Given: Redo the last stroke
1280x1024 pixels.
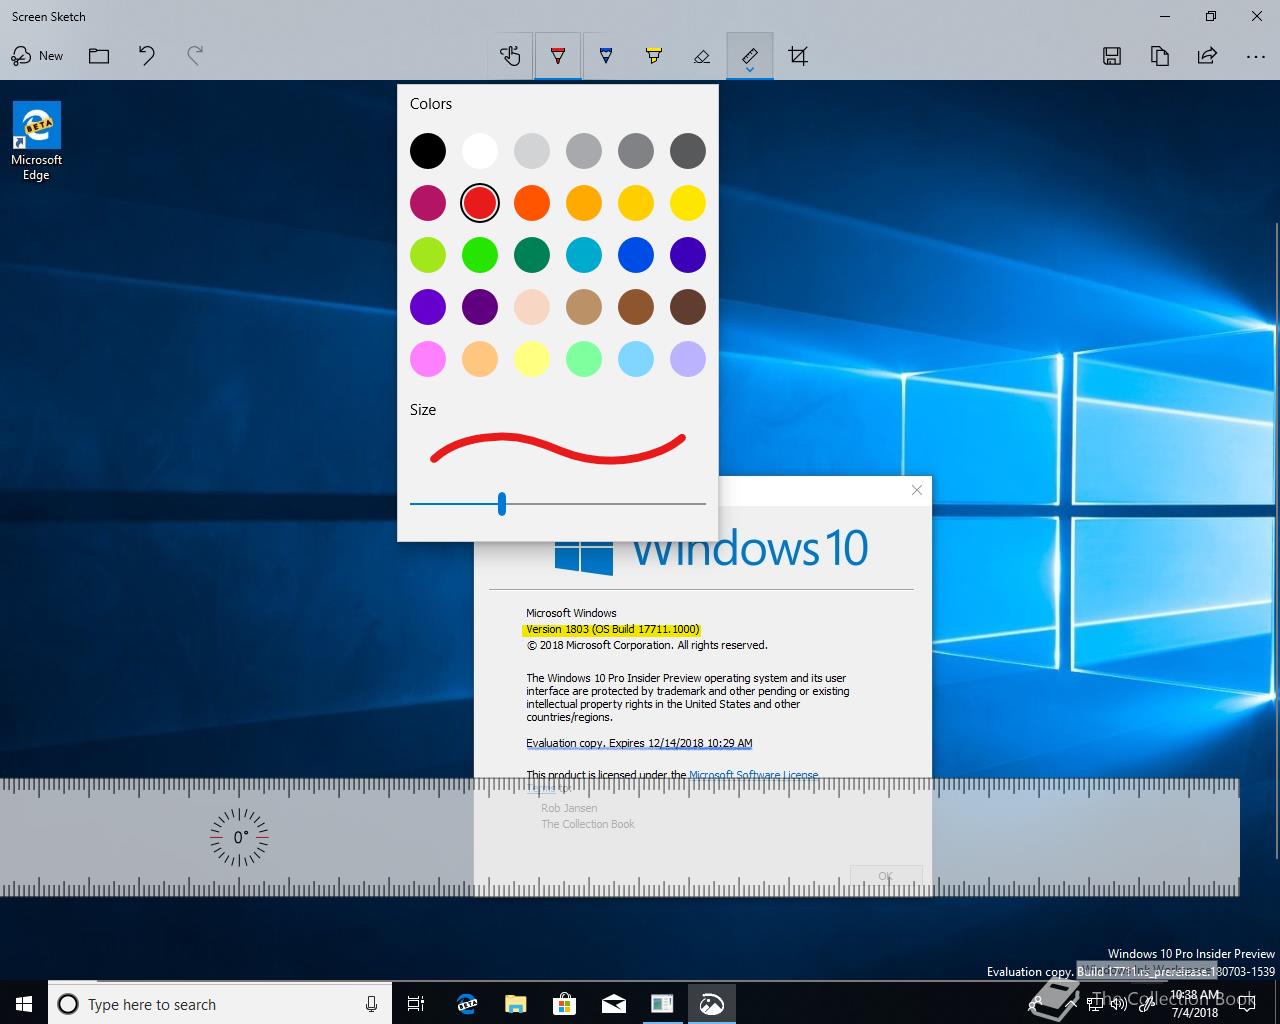Looking at the screenshot, I should pos(195,56).
